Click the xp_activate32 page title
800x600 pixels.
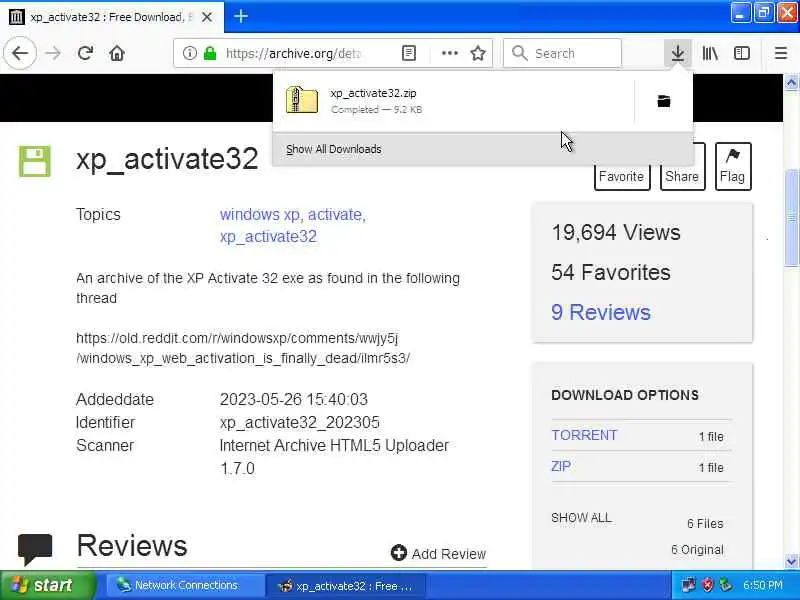click(x=167, y=159)
